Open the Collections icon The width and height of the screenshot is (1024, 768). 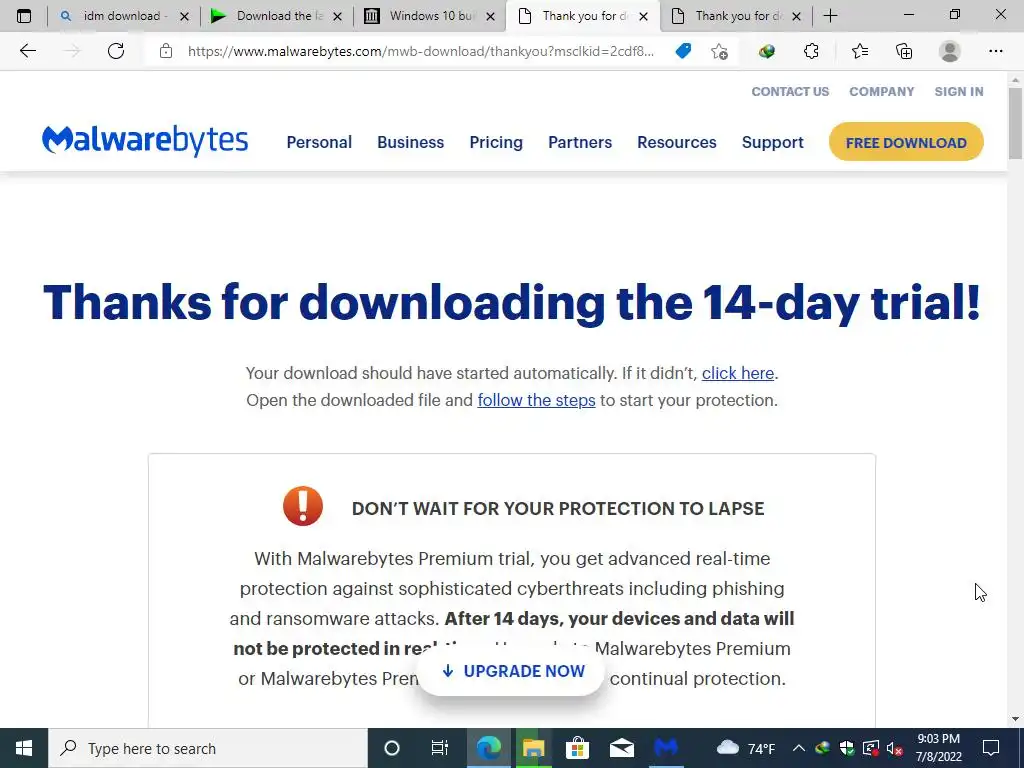(x=904, y=51)
